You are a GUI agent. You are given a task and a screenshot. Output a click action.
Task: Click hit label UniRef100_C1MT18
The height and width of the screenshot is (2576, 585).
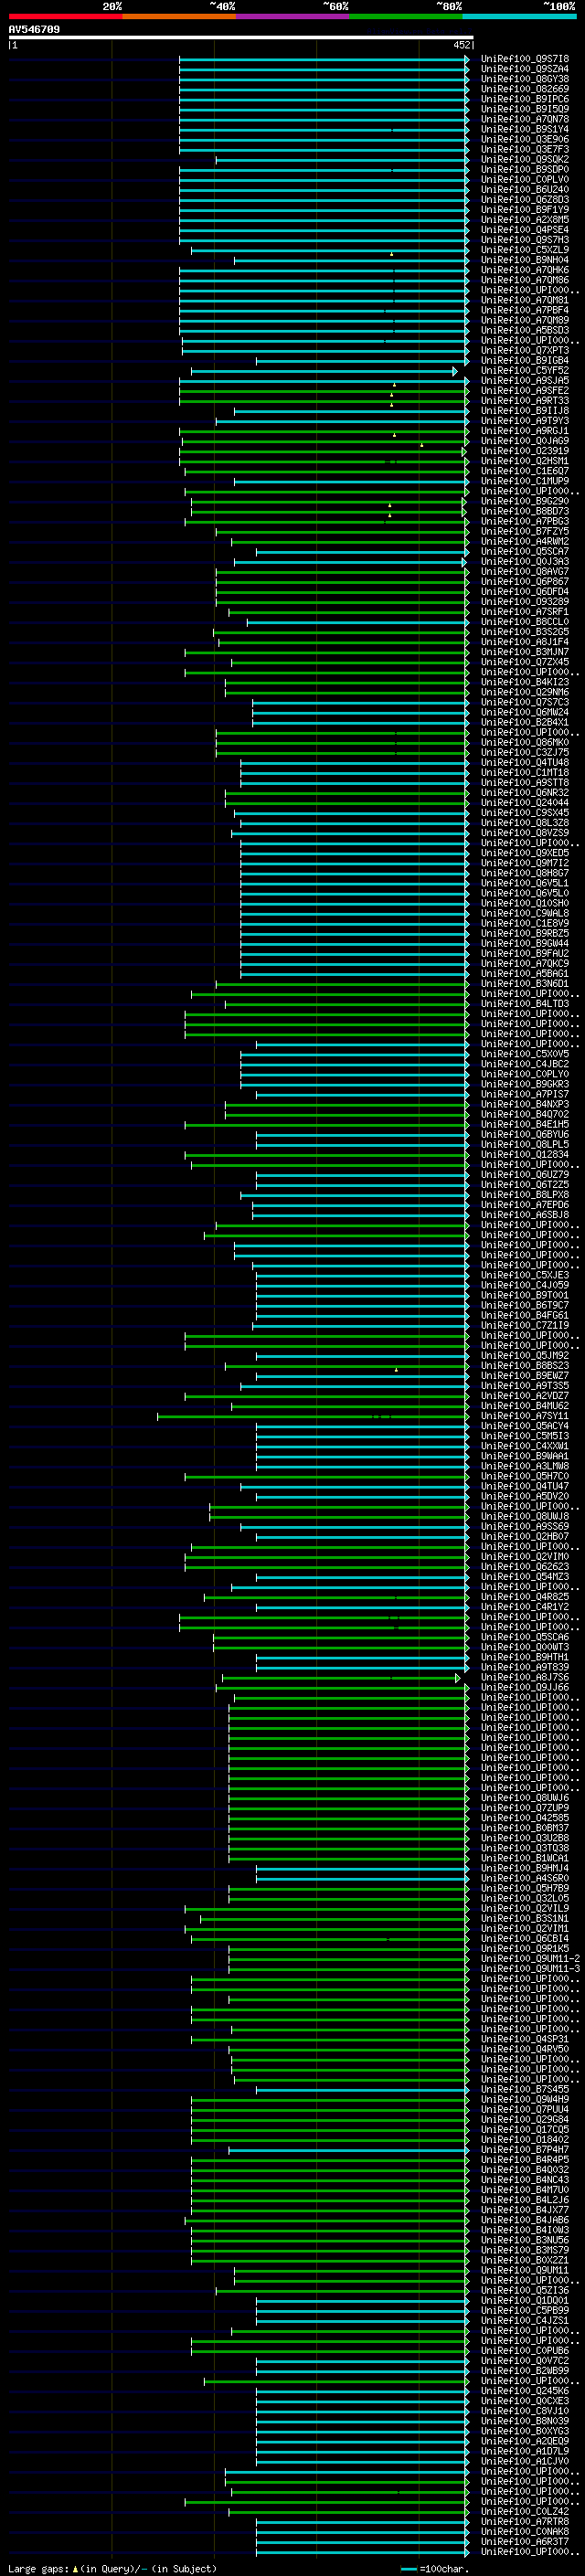tap(525, 773)
